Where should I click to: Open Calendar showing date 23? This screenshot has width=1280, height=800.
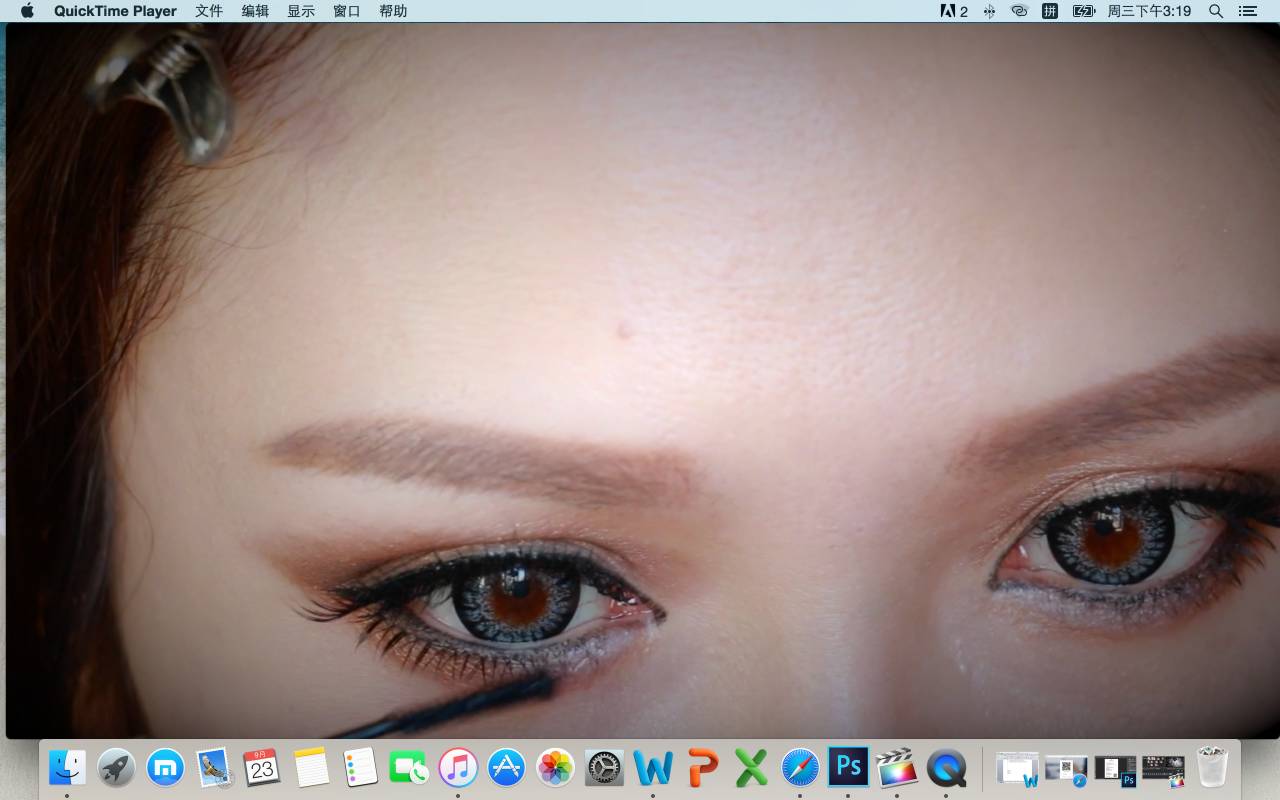point(262,768)
